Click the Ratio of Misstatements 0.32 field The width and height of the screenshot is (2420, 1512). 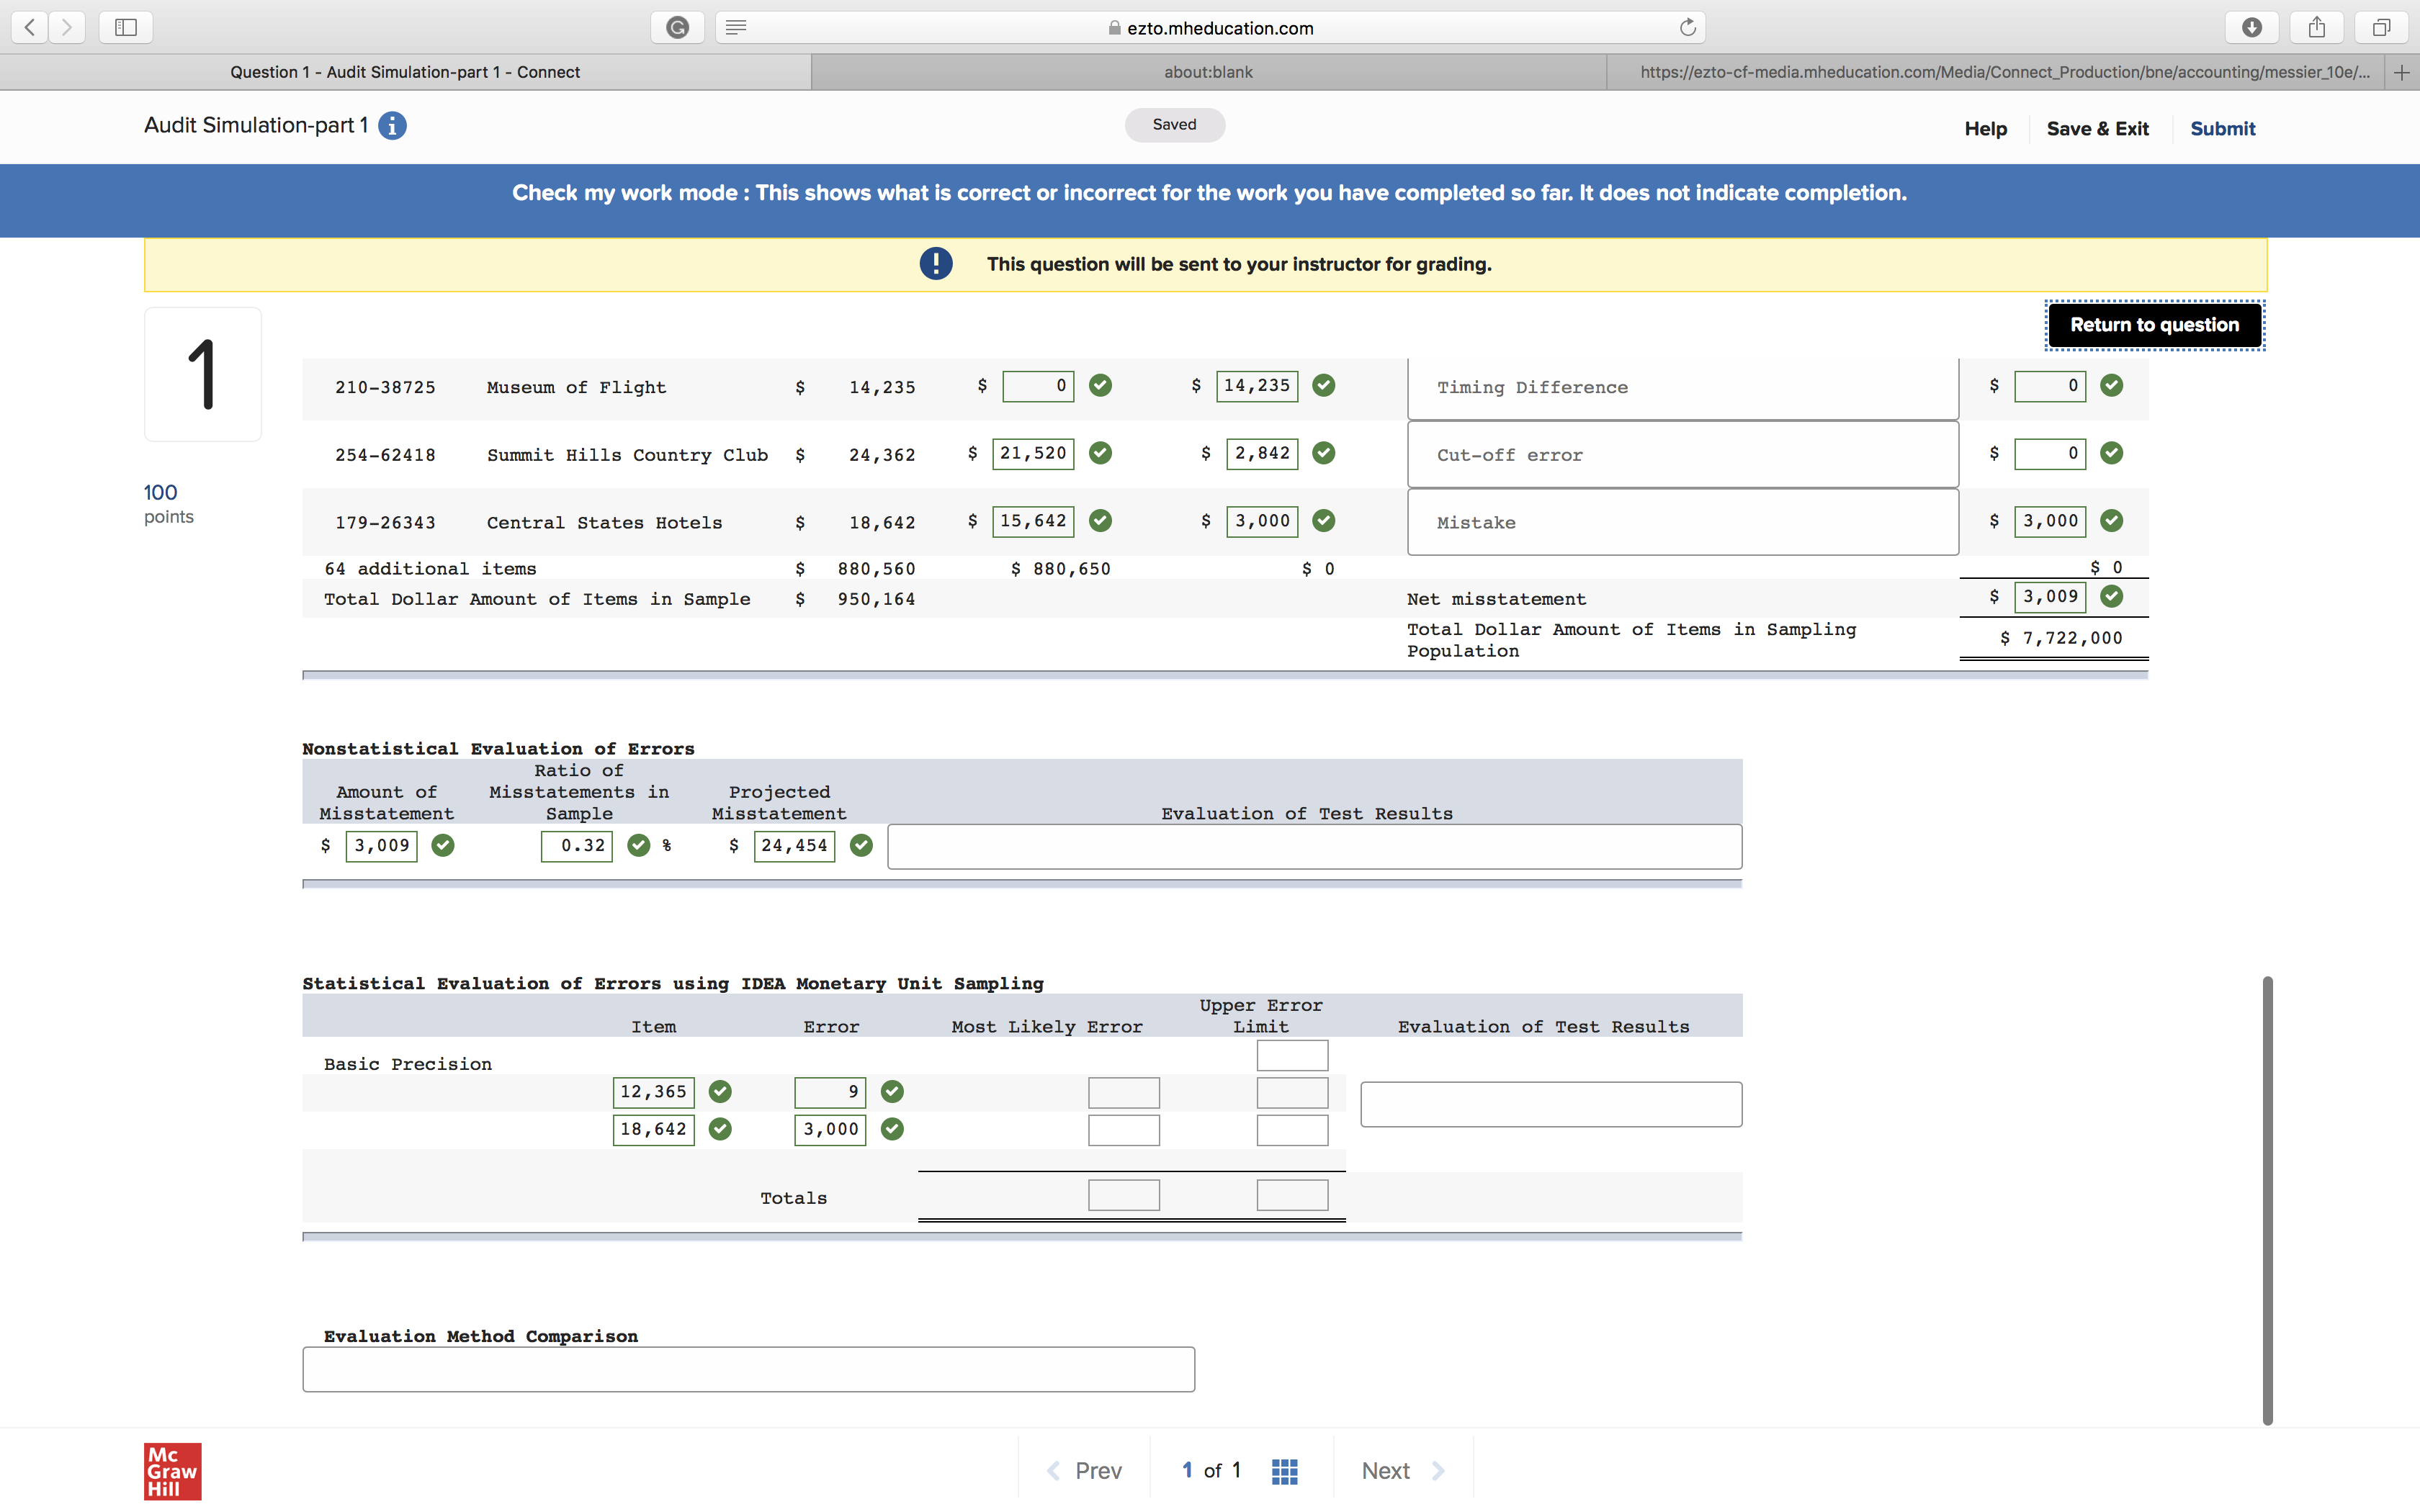click(577, 846)
